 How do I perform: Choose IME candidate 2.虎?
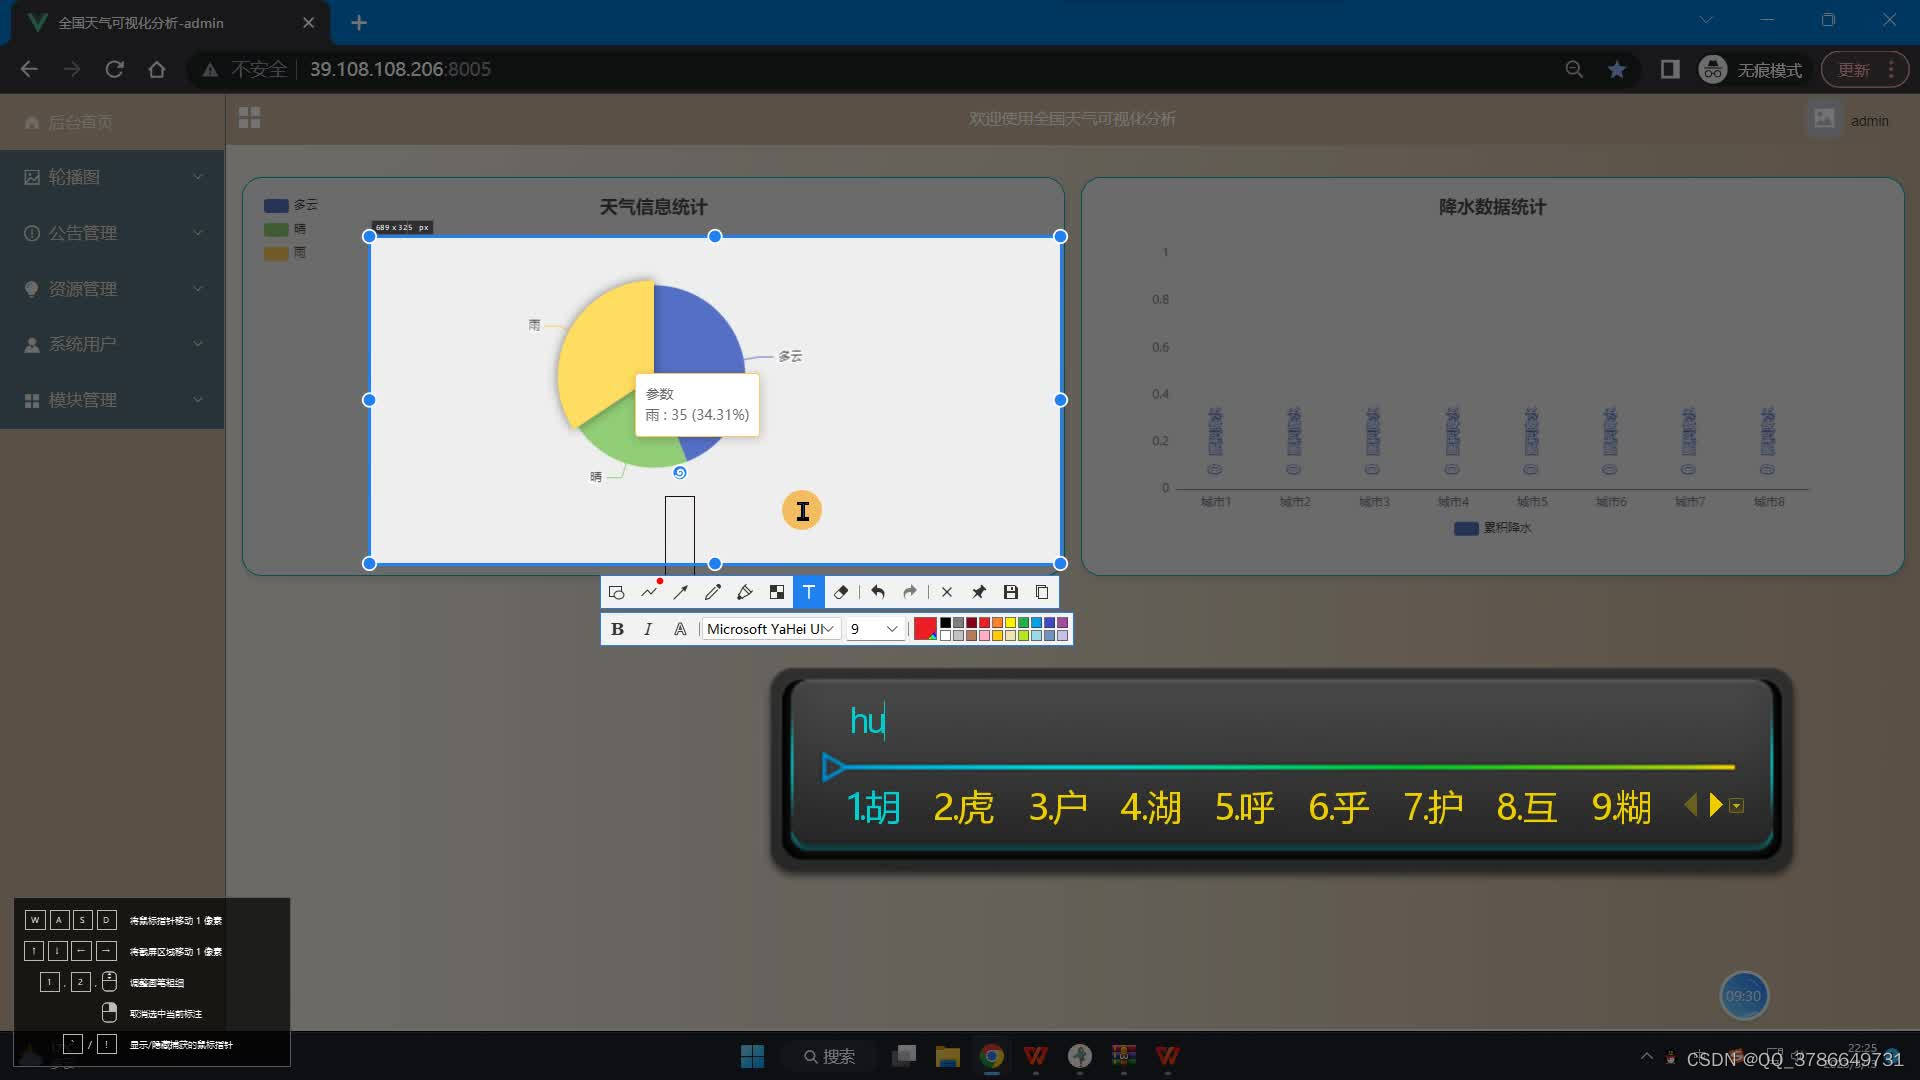point(964,807)
